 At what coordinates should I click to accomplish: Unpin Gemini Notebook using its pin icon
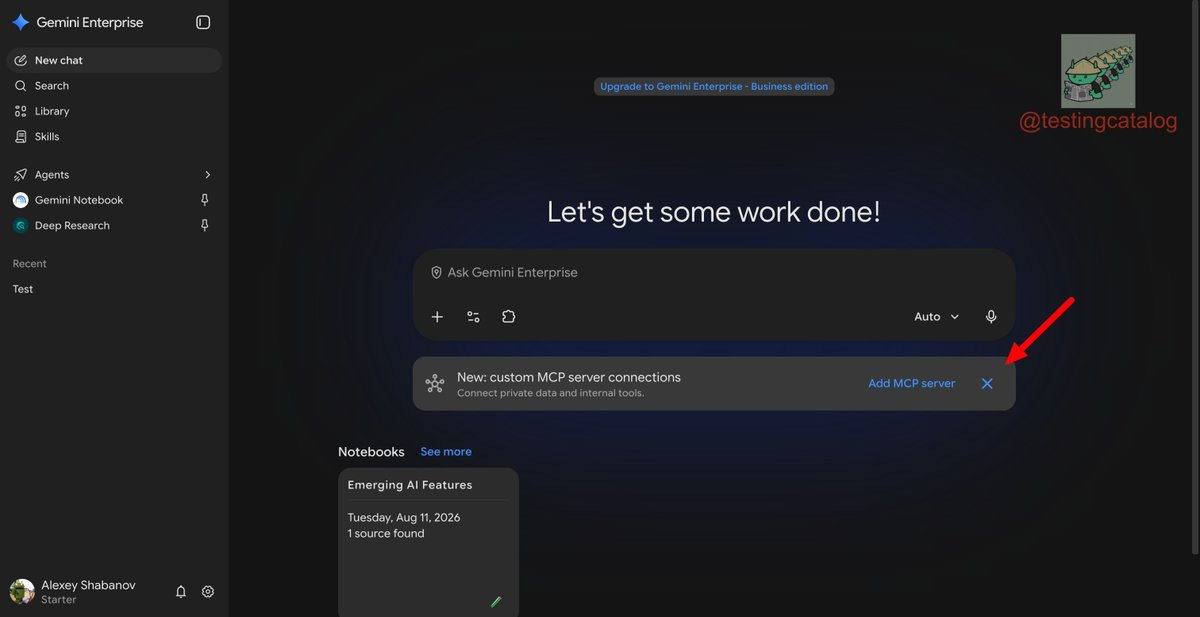[205, 200]
